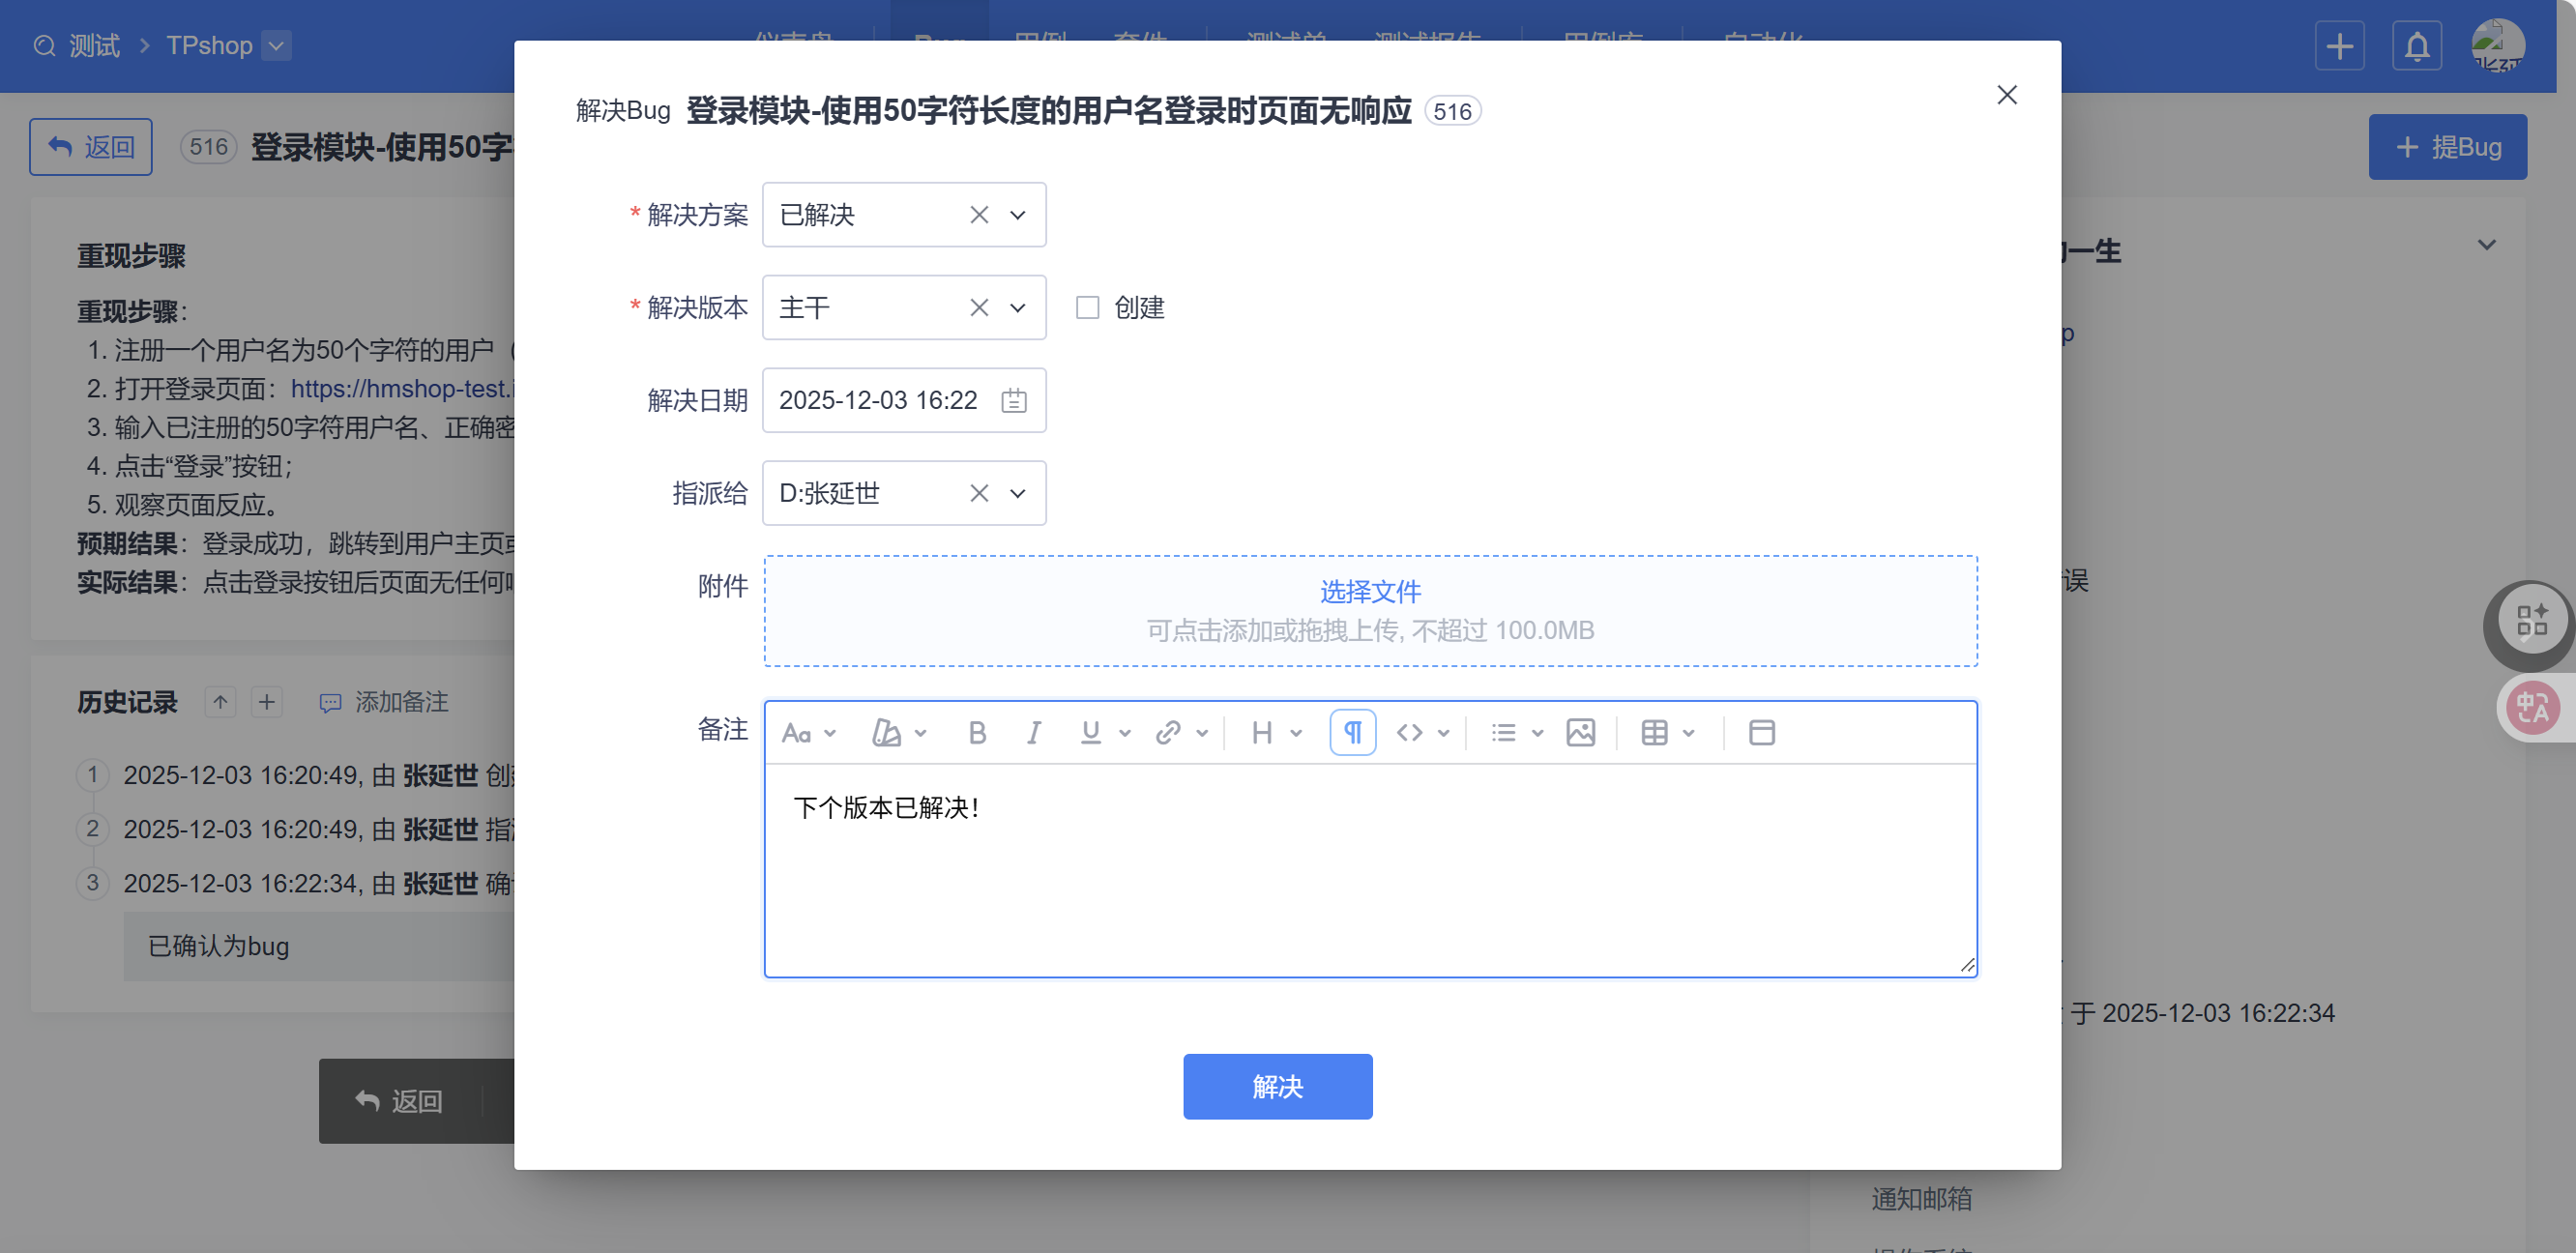Click history entry 3 at 16:22:34

coord(318,883)
